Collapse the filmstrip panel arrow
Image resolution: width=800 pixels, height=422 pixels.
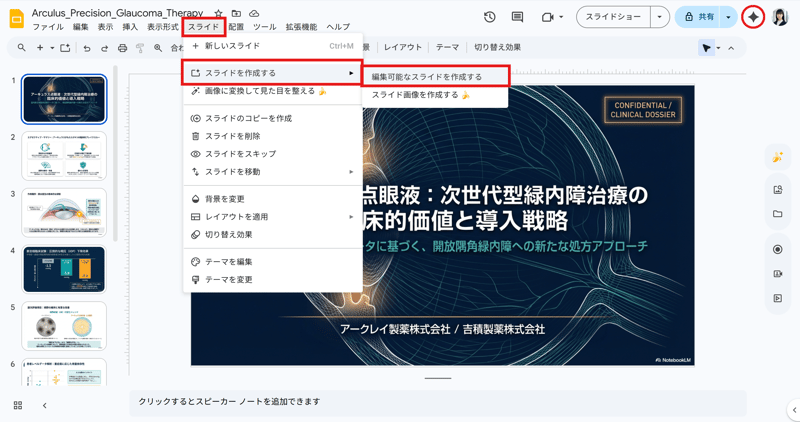pyautogui.click(x=44, y=405)
